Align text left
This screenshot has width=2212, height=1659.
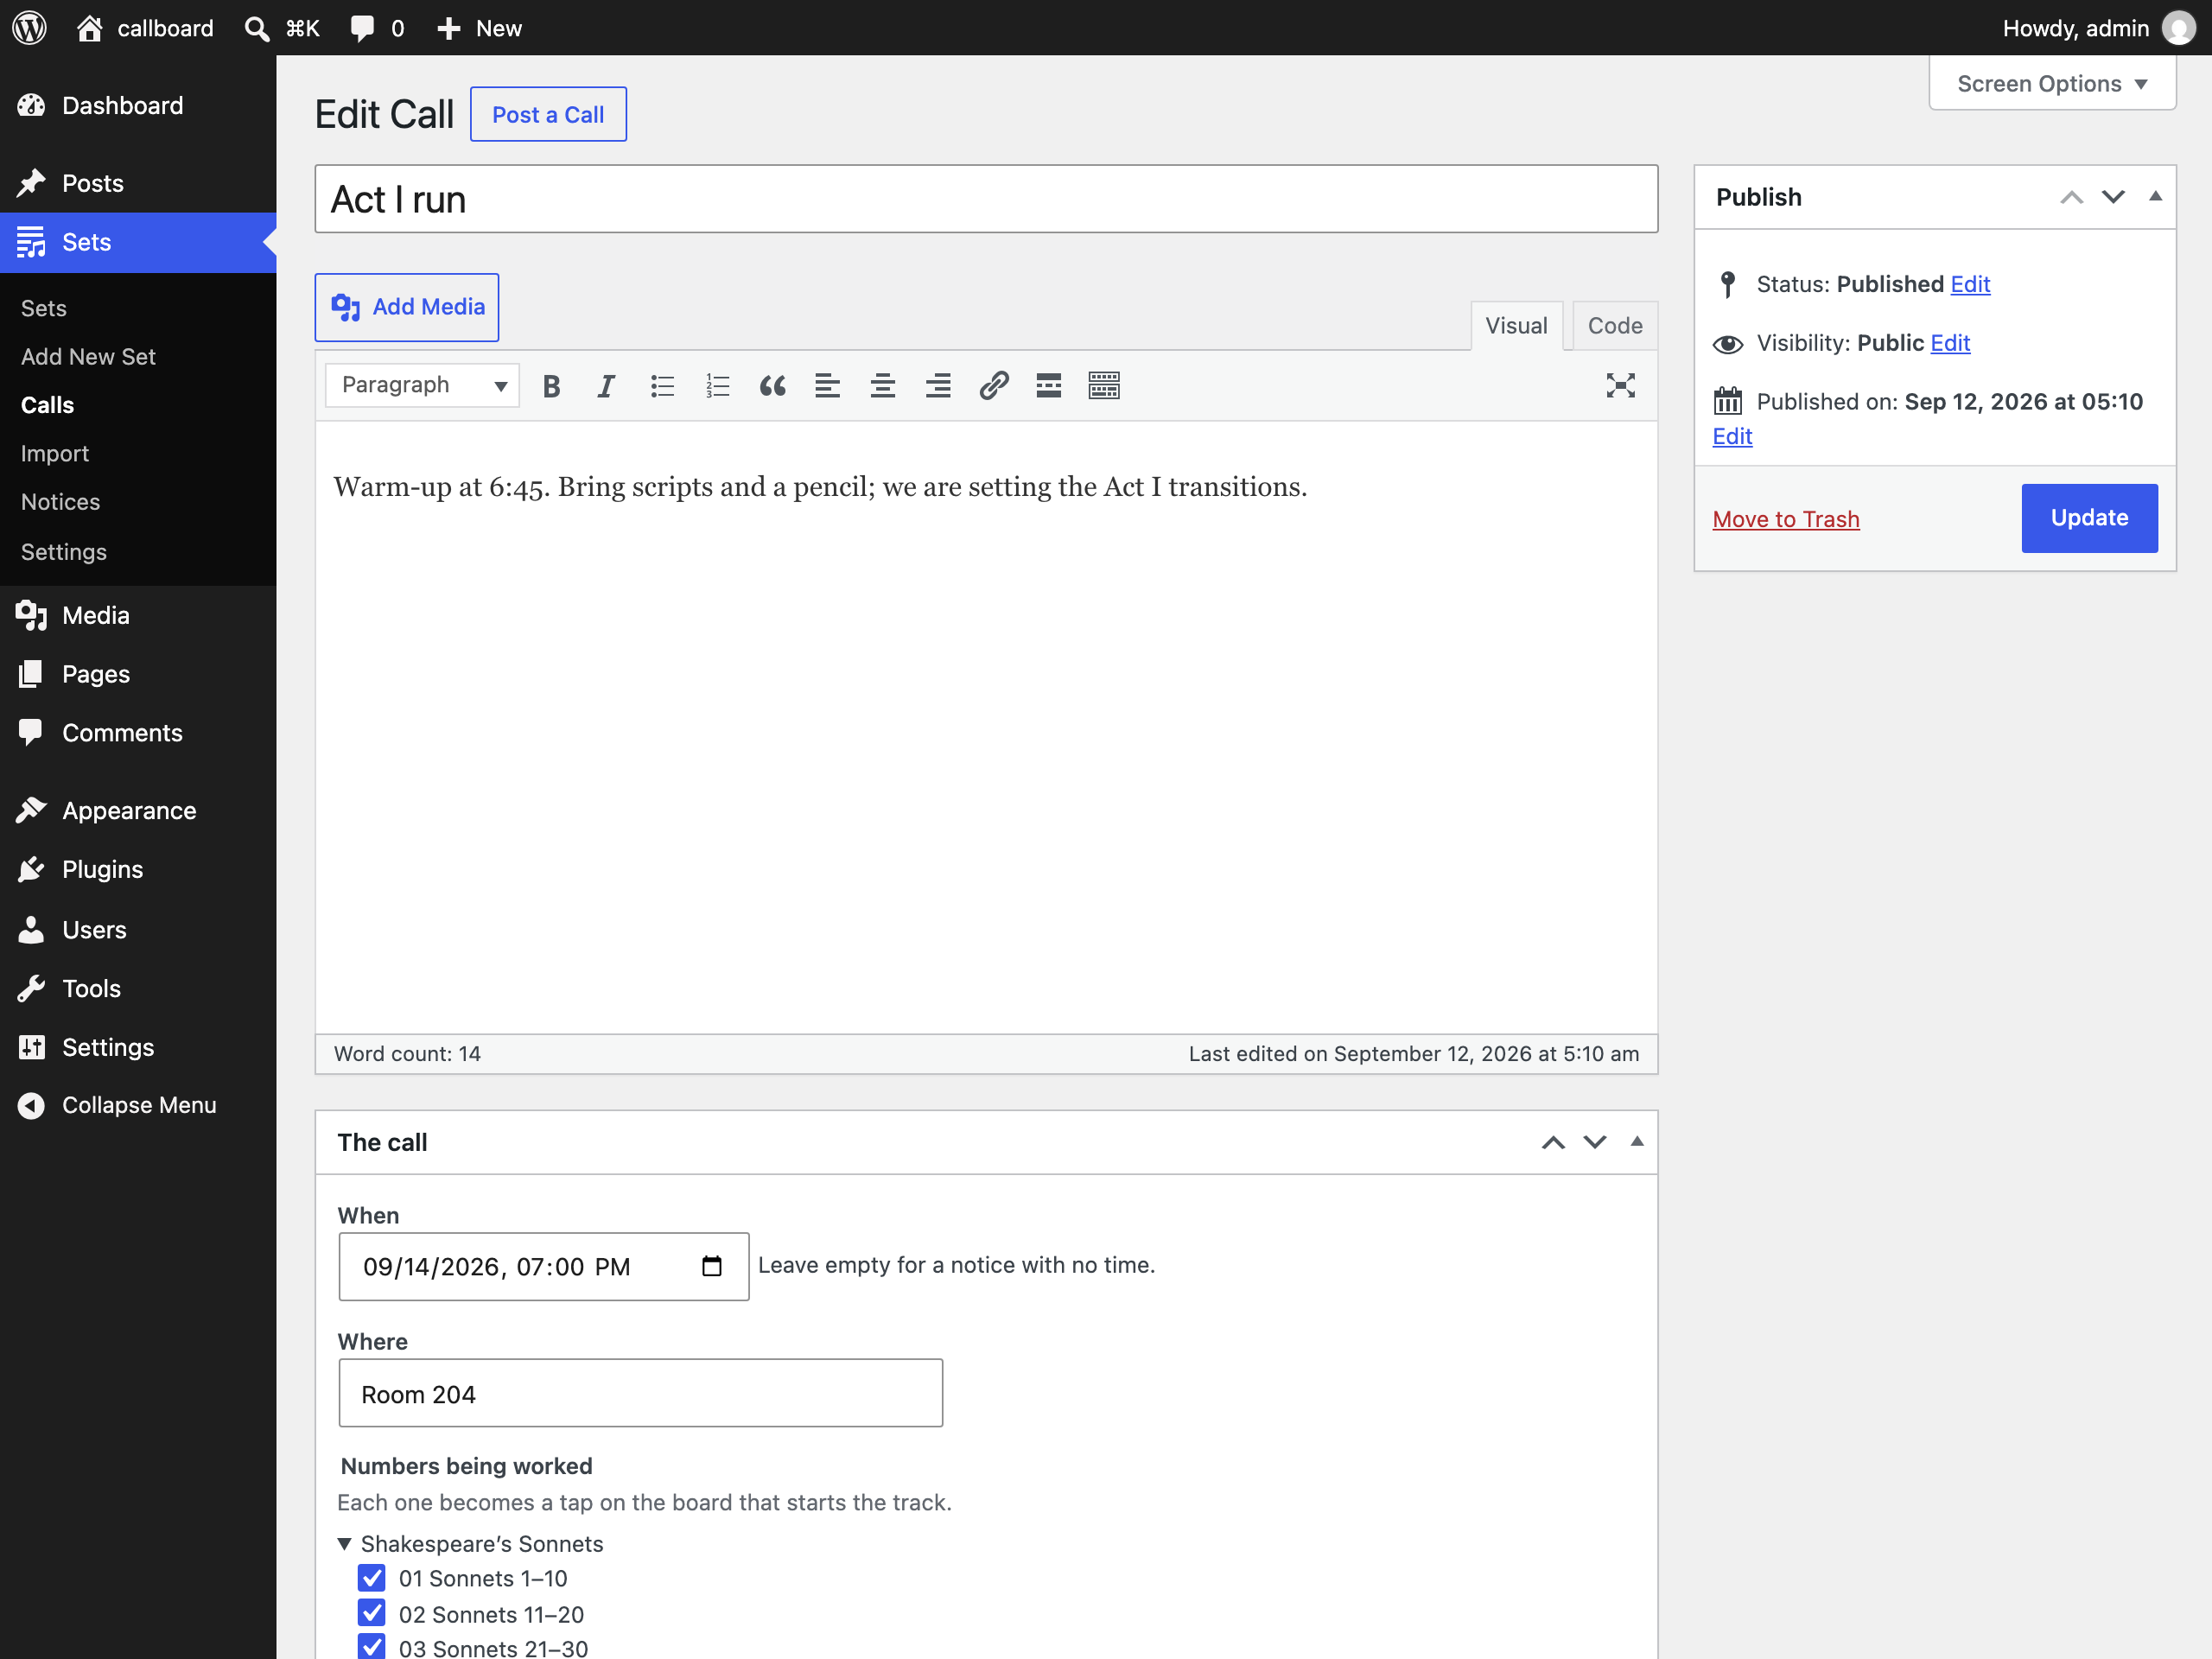point(827,386)
